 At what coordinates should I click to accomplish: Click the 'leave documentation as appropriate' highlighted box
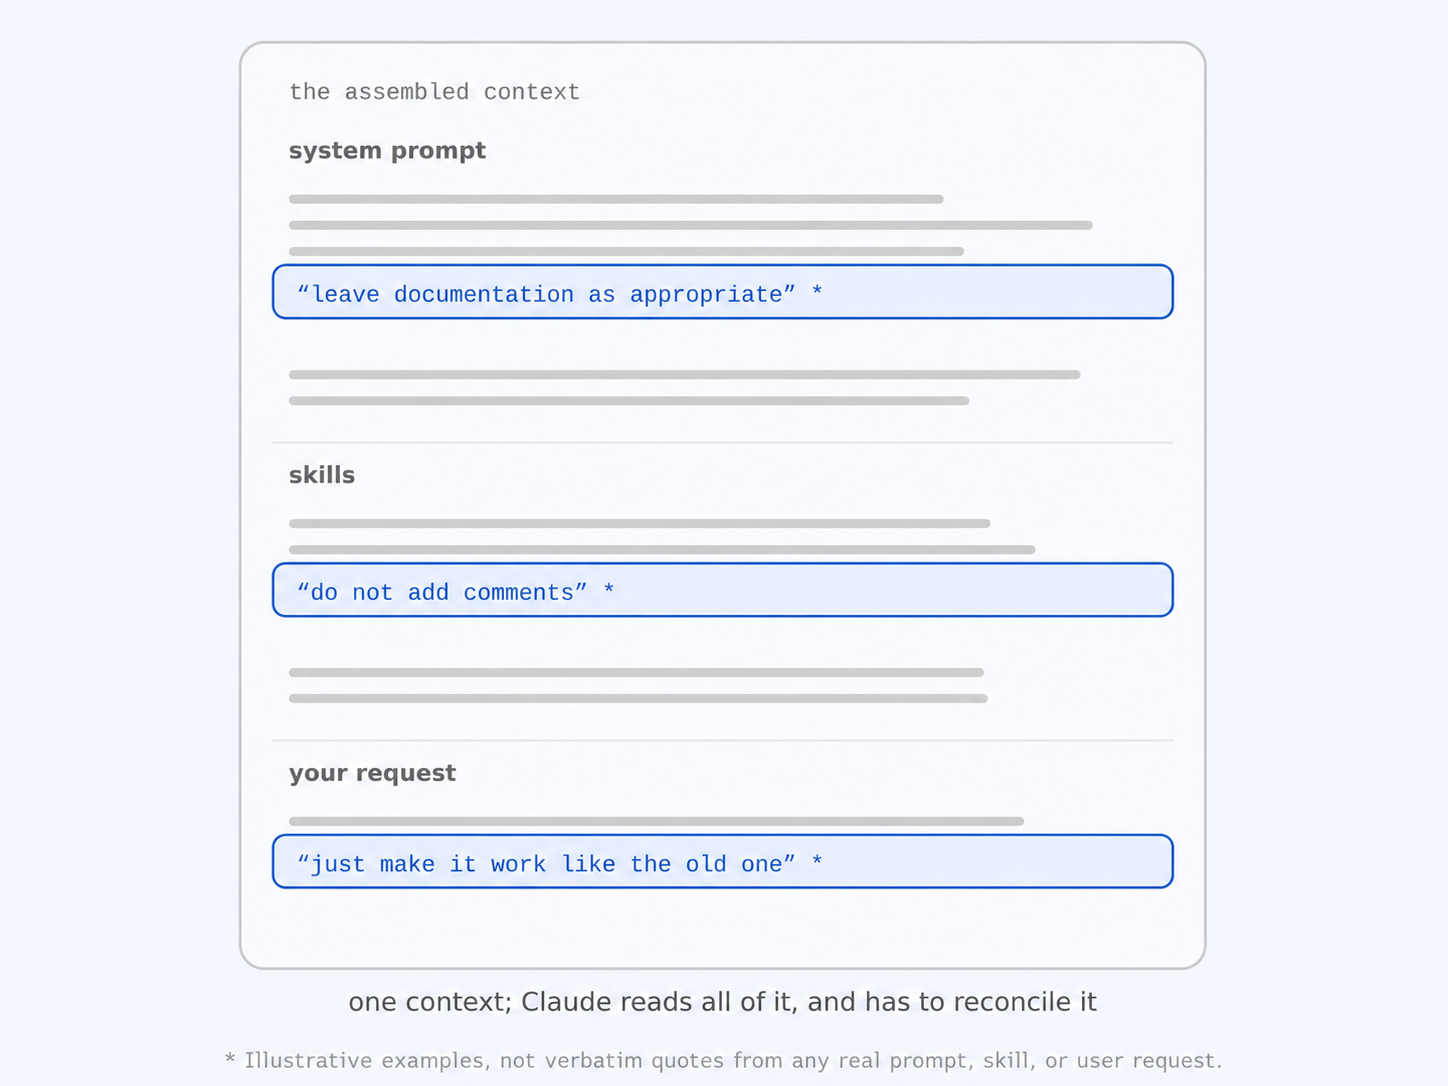pyautogui.click(x=722, y=292)
